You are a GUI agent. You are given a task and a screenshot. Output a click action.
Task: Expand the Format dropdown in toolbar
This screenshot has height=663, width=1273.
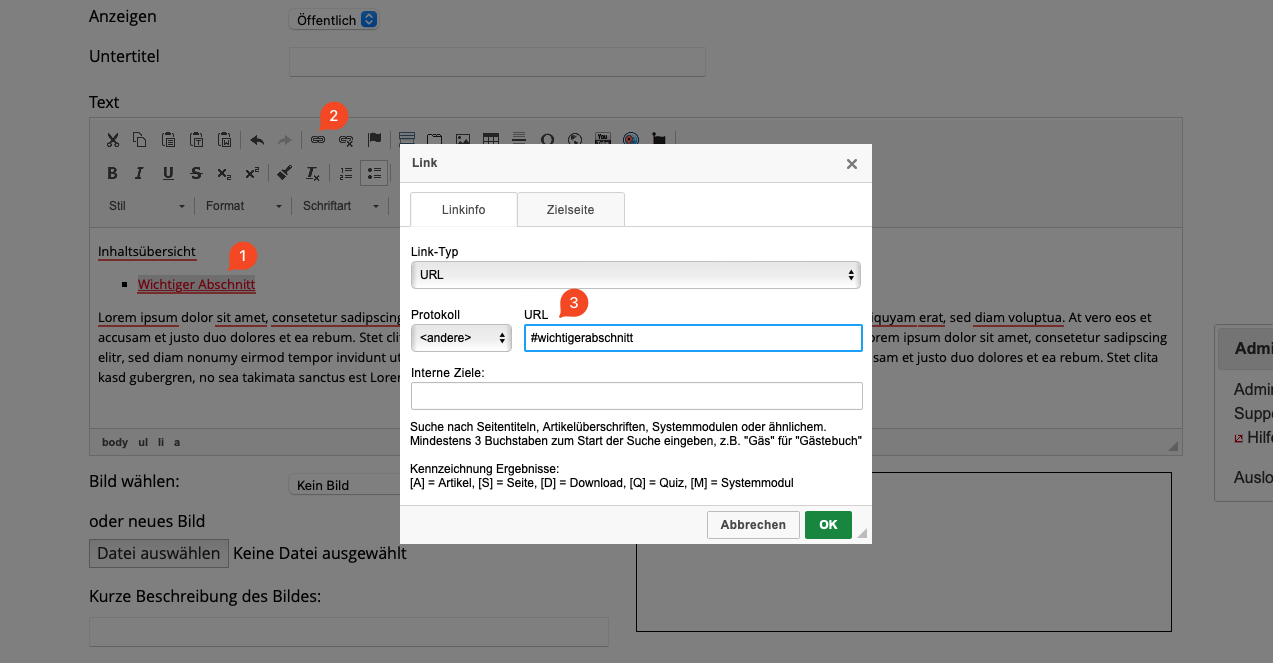click(x=243, y=206)
